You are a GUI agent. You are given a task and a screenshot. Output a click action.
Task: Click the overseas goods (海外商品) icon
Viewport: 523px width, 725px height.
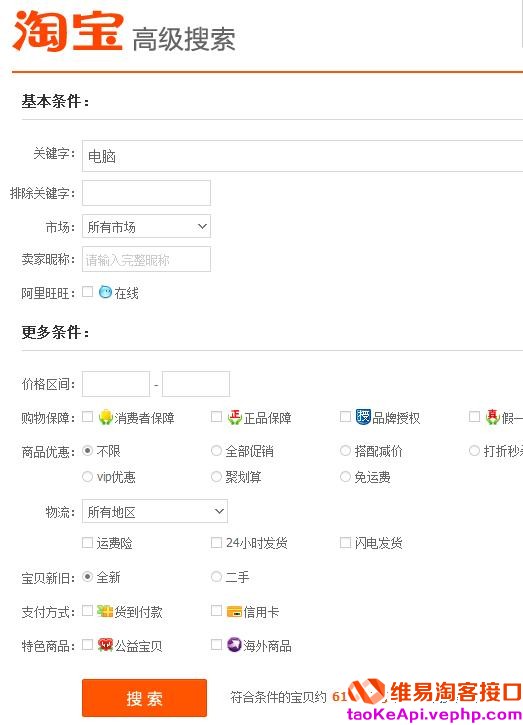[x=234, y=645]
